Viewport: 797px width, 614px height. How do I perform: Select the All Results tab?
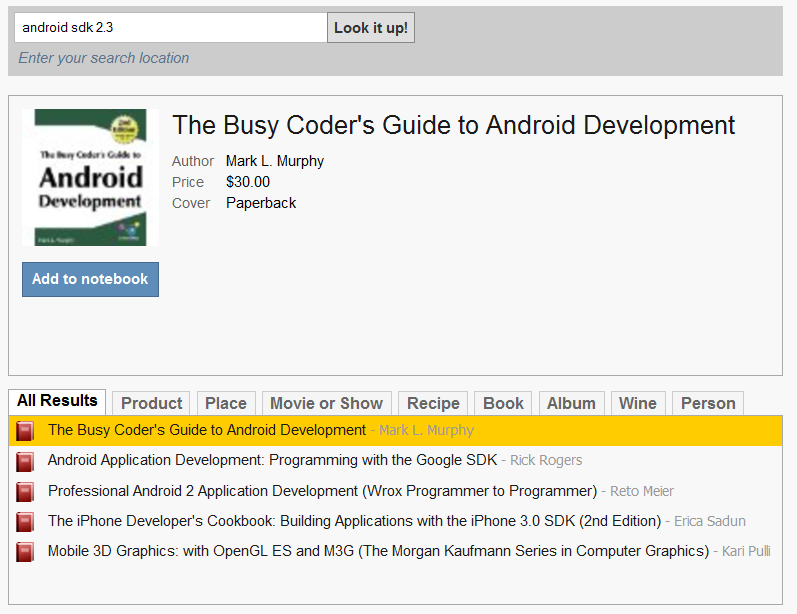click(x=57, y=402)
